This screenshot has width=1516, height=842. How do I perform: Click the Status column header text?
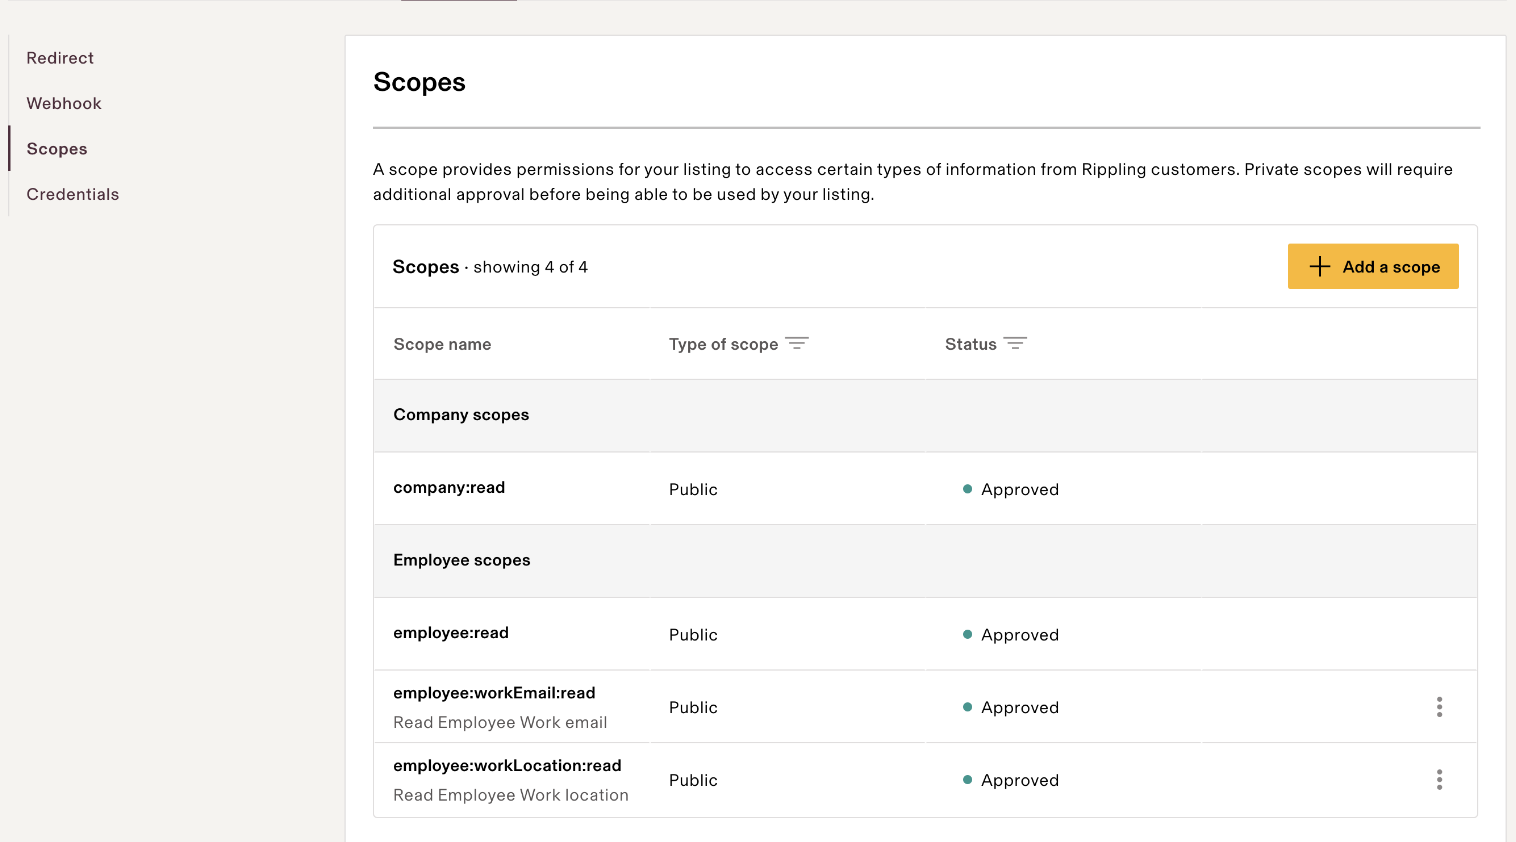(x=970, y=344)
